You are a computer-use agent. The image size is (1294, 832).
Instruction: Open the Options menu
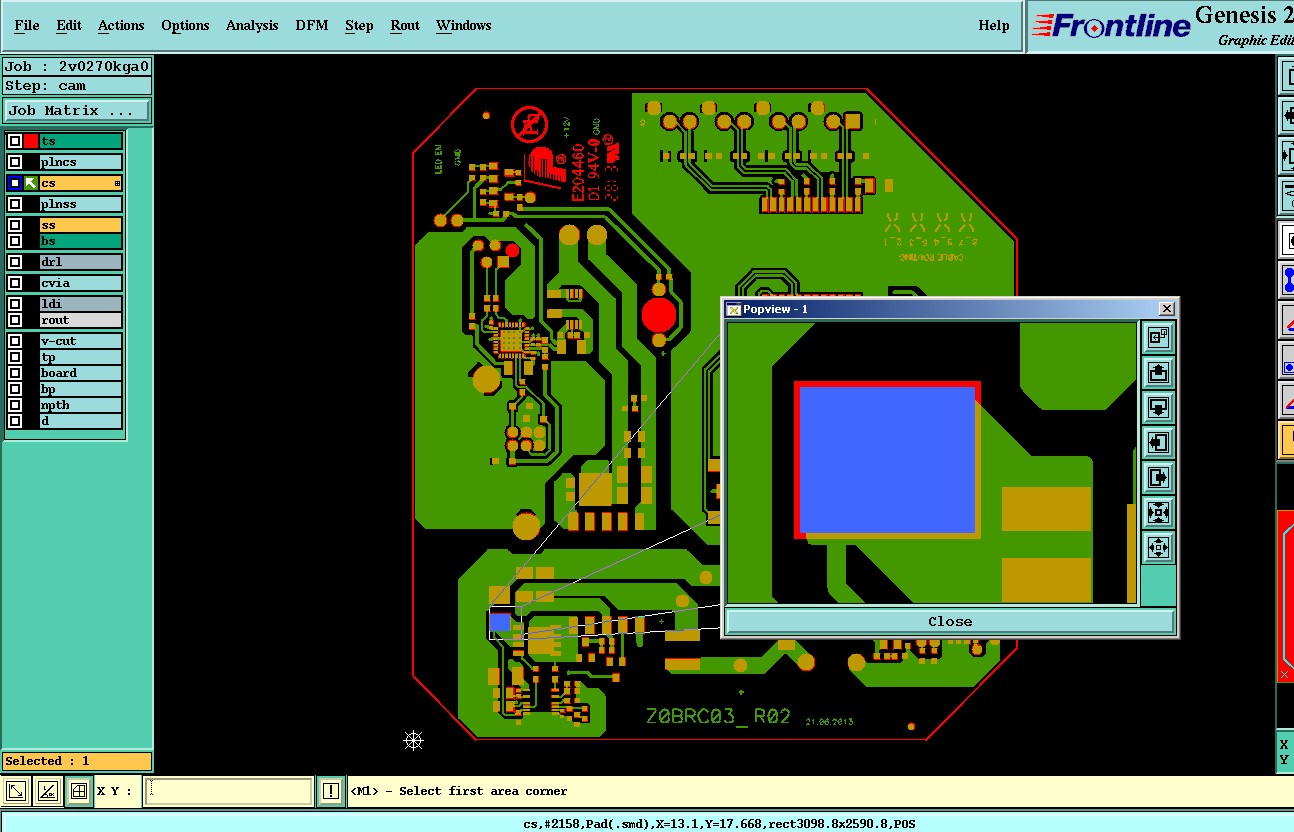click(x=185, y=25)
